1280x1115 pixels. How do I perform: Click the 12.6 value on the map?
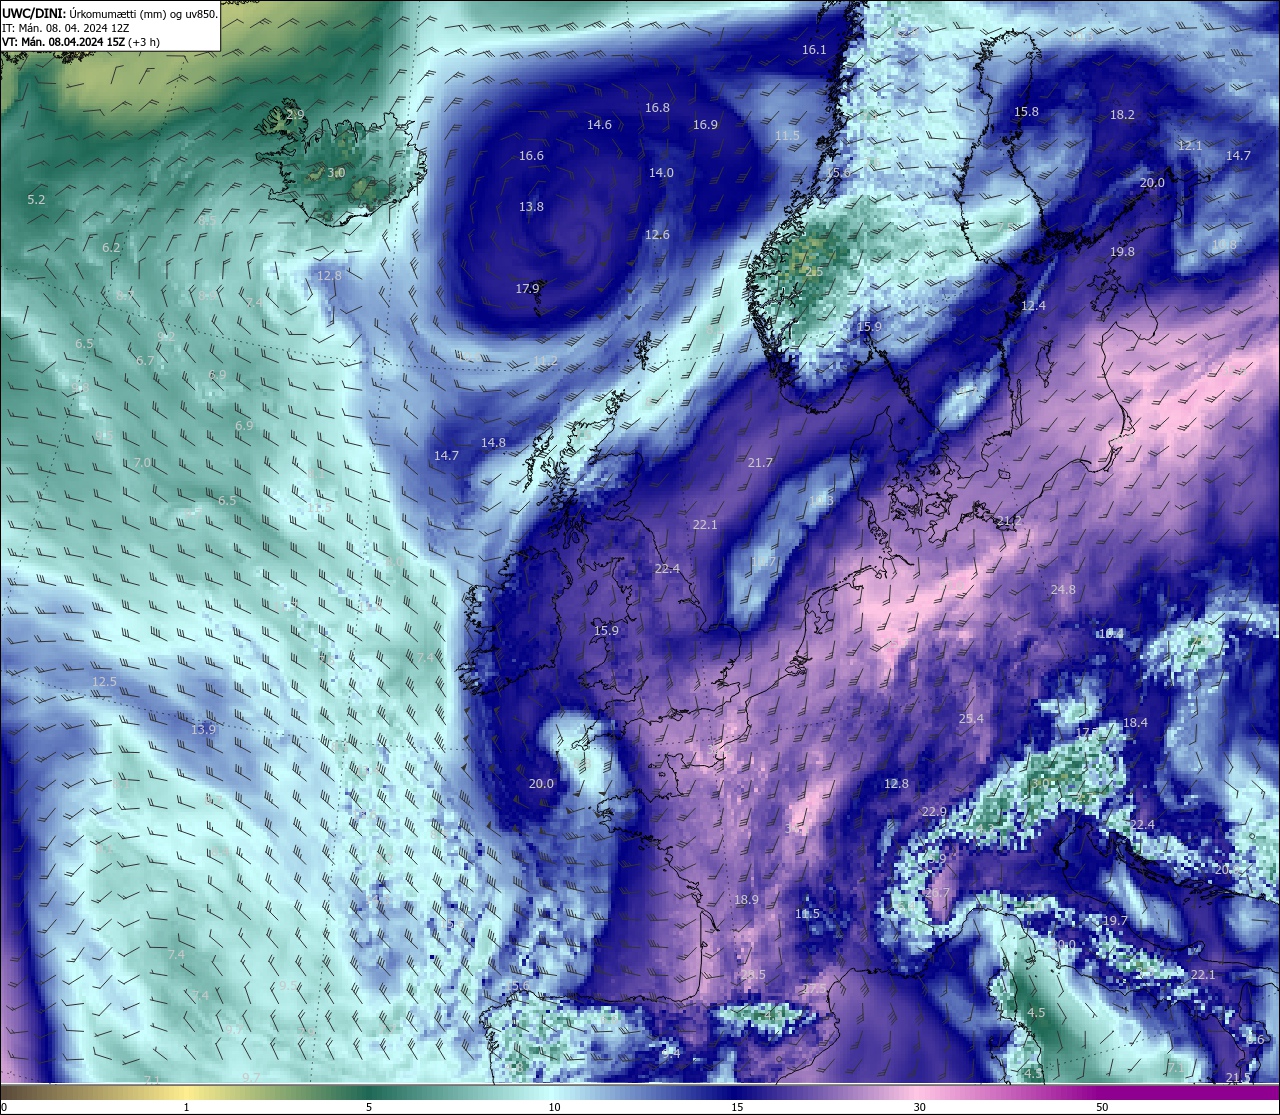[x=657, y=235]
